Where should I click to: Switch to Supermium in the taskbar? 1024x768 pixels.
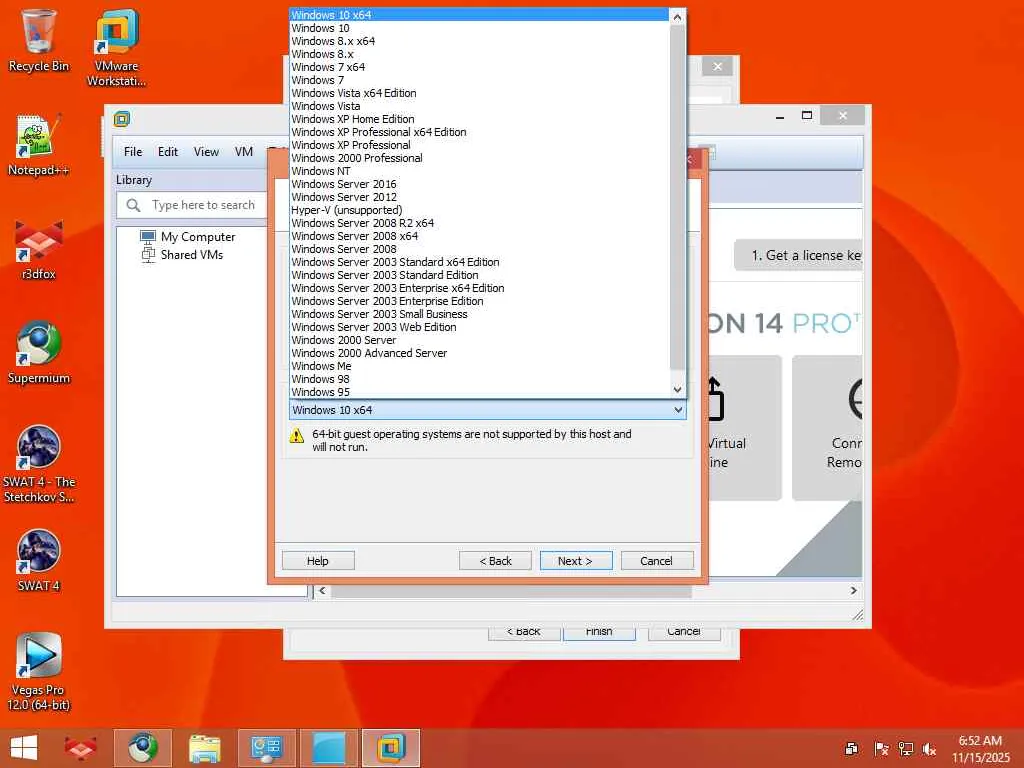(x=143, y=748)
